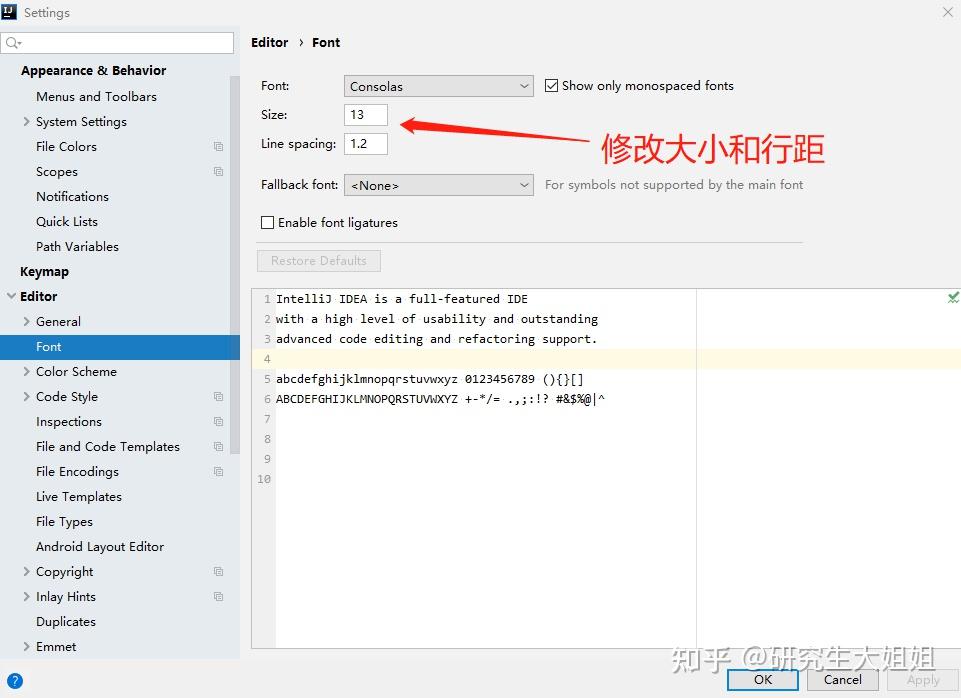Click the project-level icon beside File Colors
Viewport: 961px width, 698px height.
coord(218,146)
